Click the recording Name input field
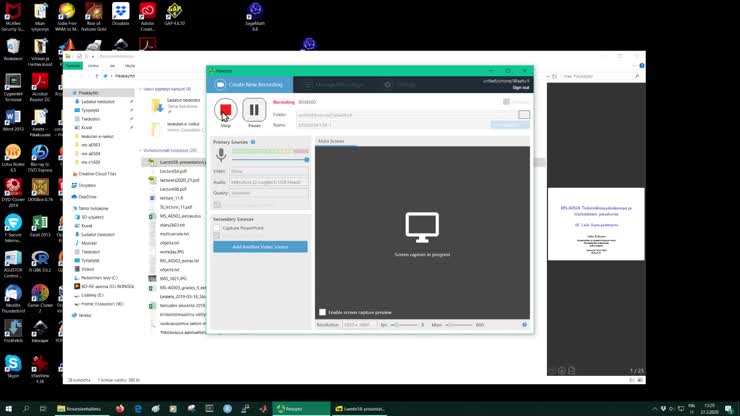740x416 pixels. click(394, 125)
